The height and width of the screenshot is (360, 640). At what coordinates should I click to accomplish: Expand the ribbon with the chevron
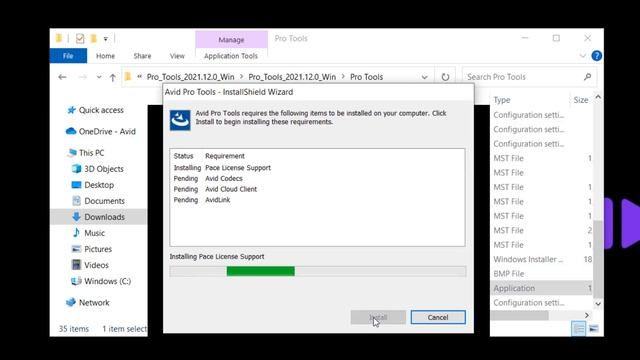point(582,56)
